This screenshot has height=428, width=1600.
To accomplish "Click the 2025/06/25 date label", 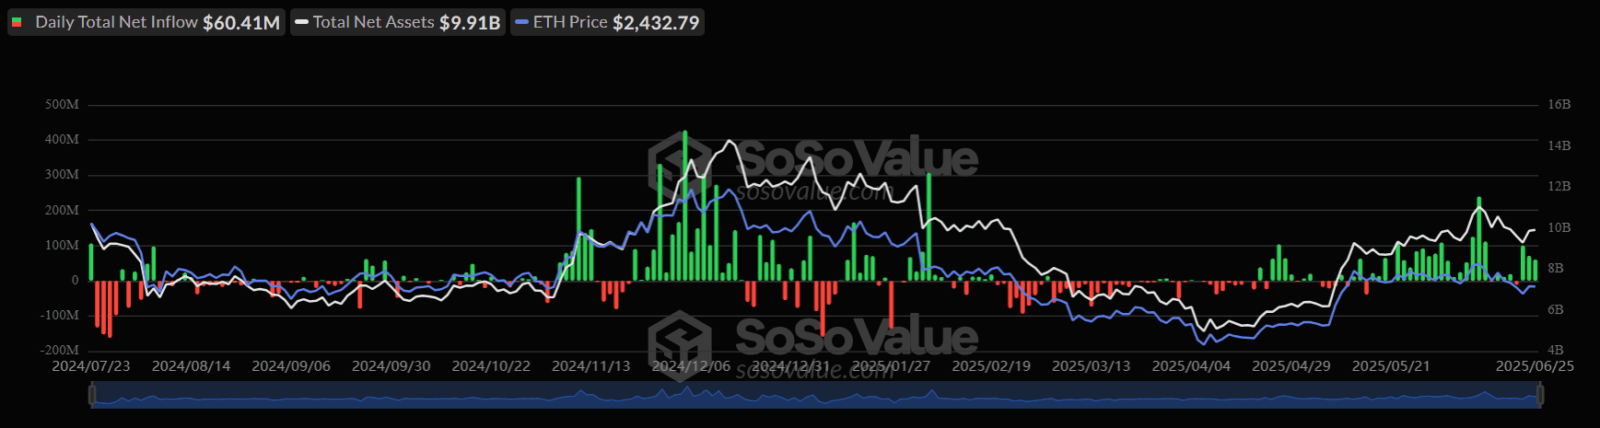I will click(x=1535, y=366).
